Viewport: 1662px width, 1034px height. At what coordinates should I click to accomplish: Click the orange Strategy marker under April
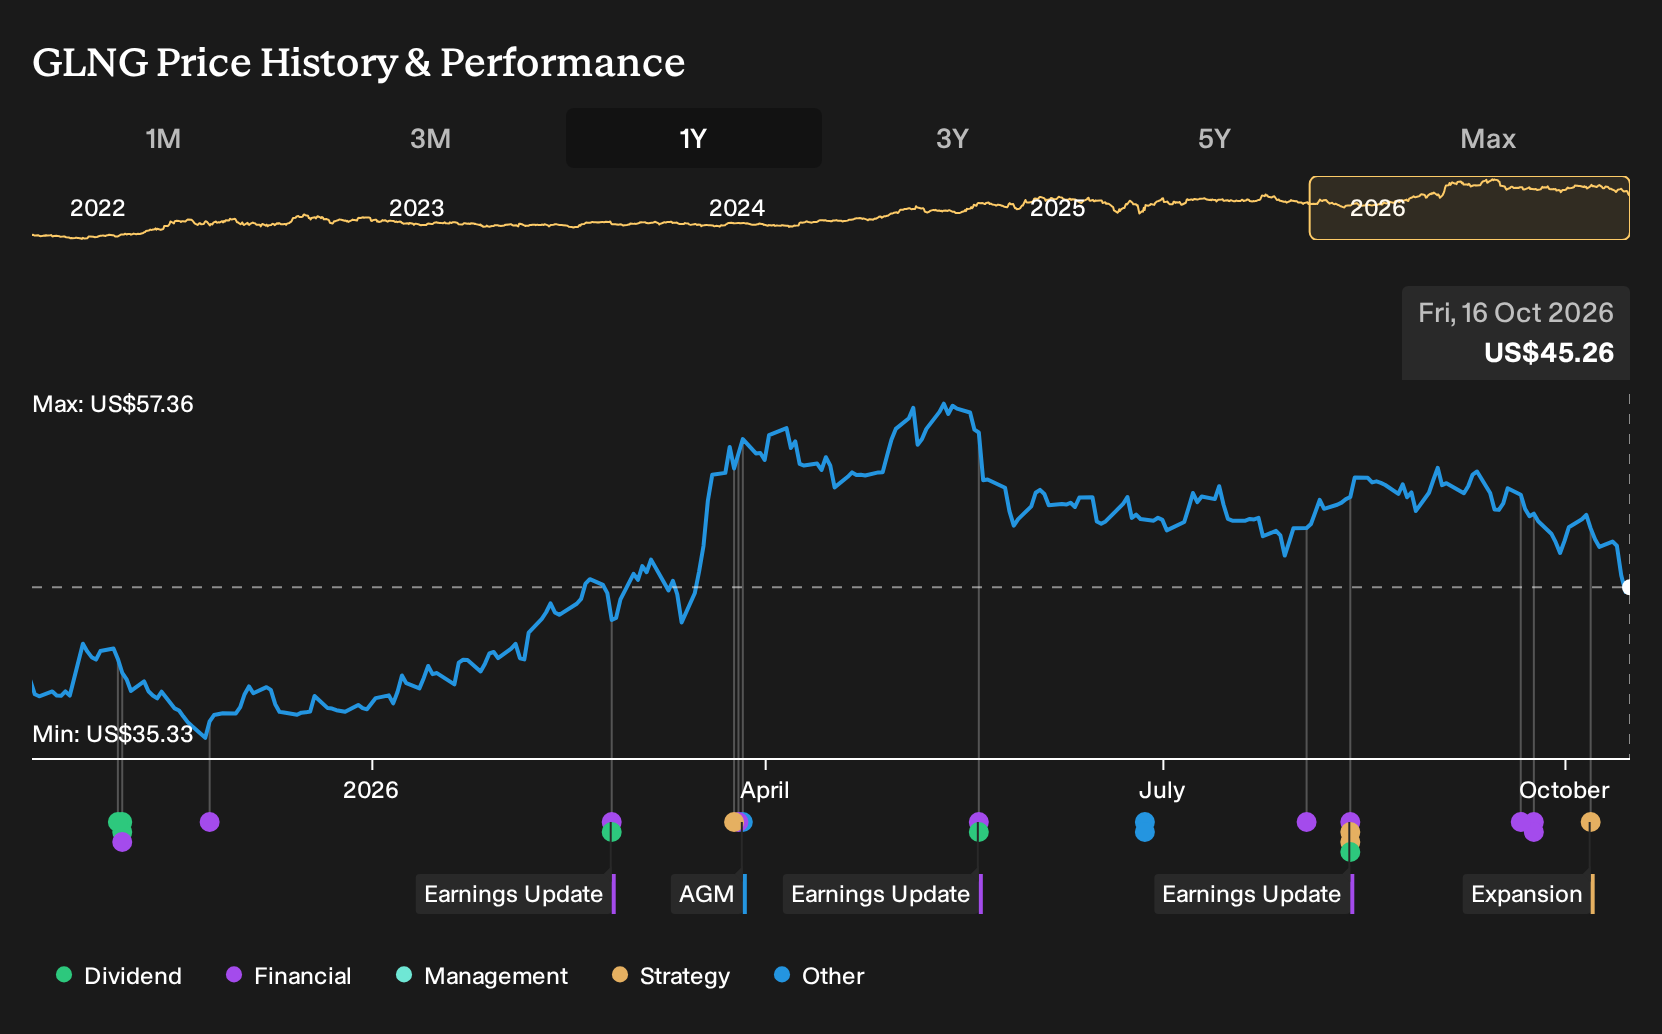pyautogui.click(x=733, y=822)
